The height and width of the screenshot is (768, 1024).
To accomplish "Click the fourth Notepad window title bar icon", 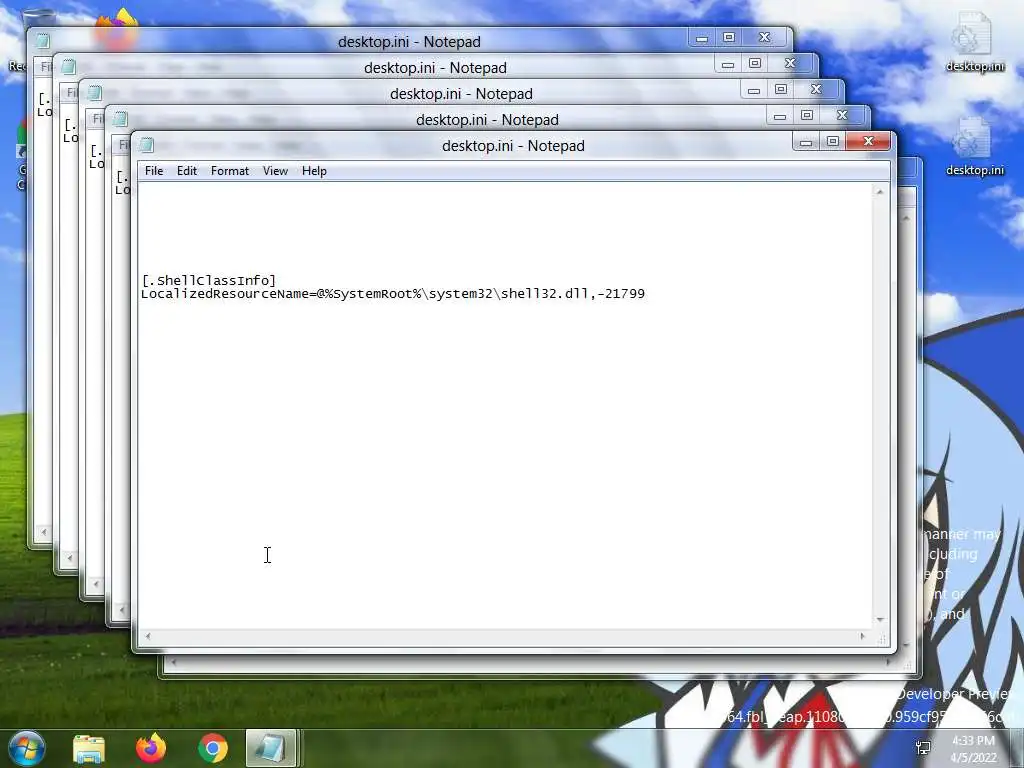I will click(120, 119).
